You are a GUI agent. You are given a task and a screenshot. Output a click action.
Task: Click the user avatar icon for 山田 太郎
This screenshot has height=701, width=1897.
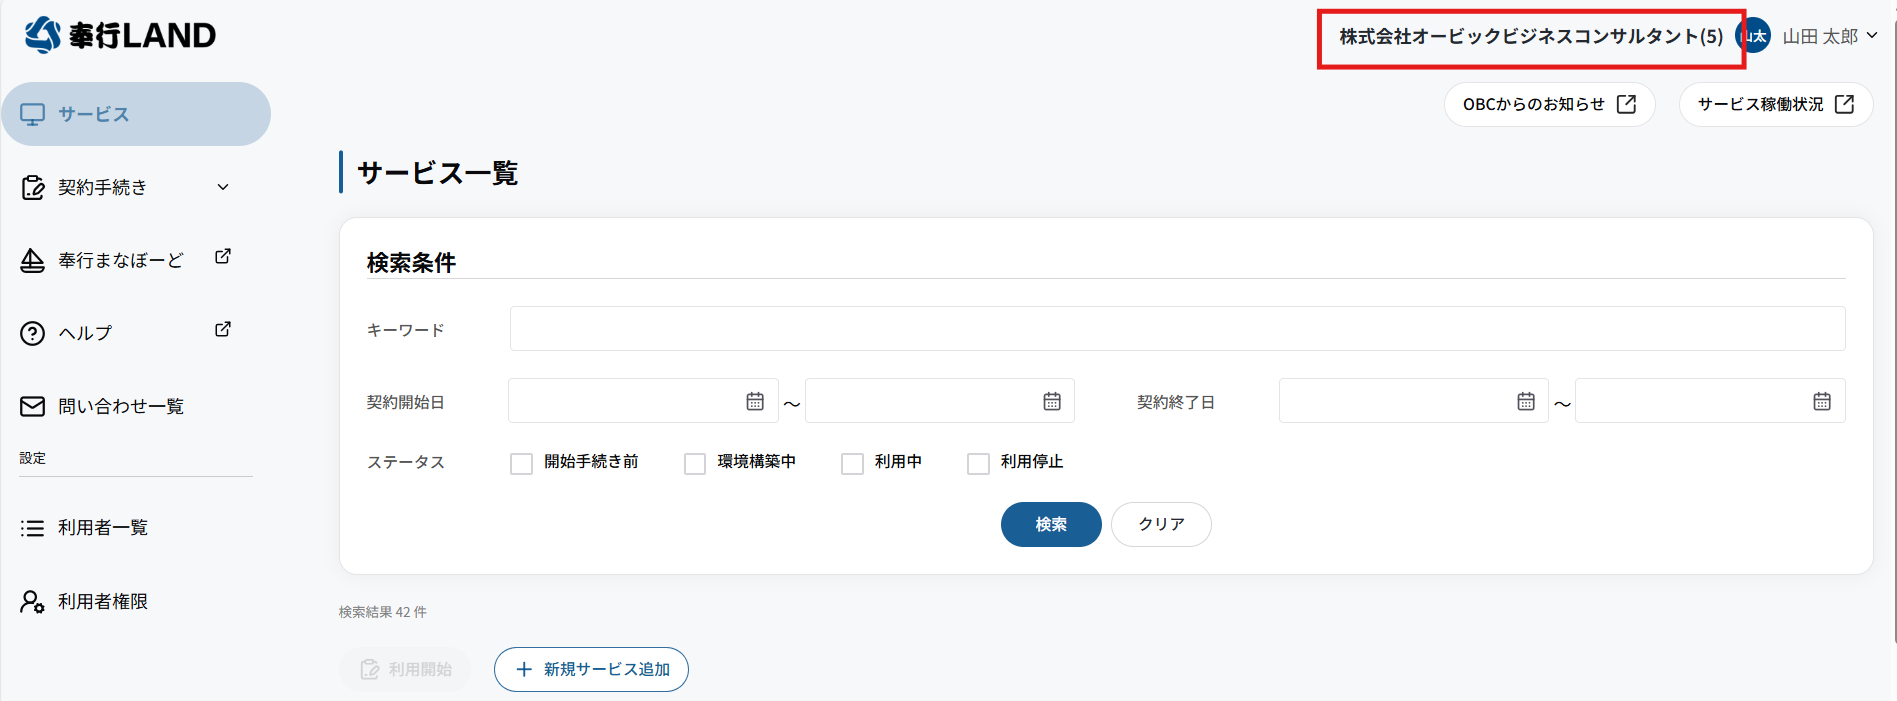pyautogui.click(x=1757, y=36)
